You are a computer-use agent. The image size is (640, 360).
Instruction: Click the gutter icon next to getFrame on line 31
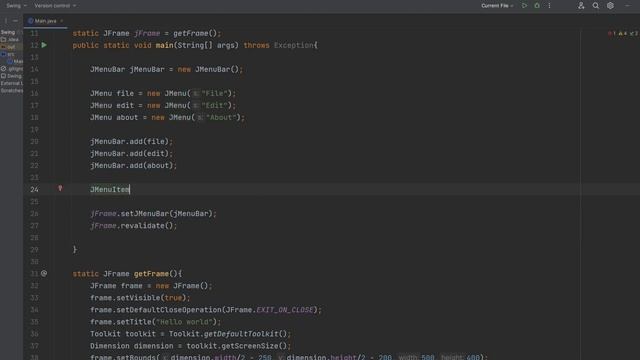tap(44, 273)
